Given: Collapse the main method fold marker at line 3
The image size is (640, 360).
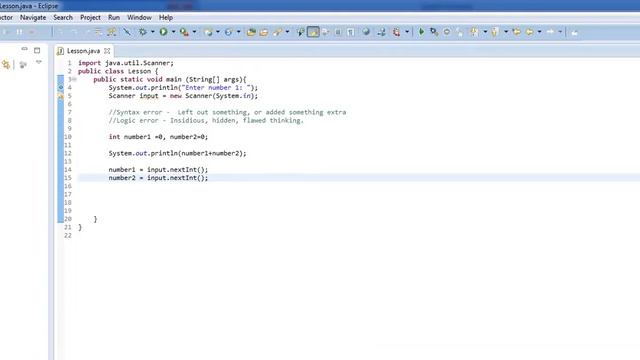Looking at the screenshot, I should coord(74,80).
